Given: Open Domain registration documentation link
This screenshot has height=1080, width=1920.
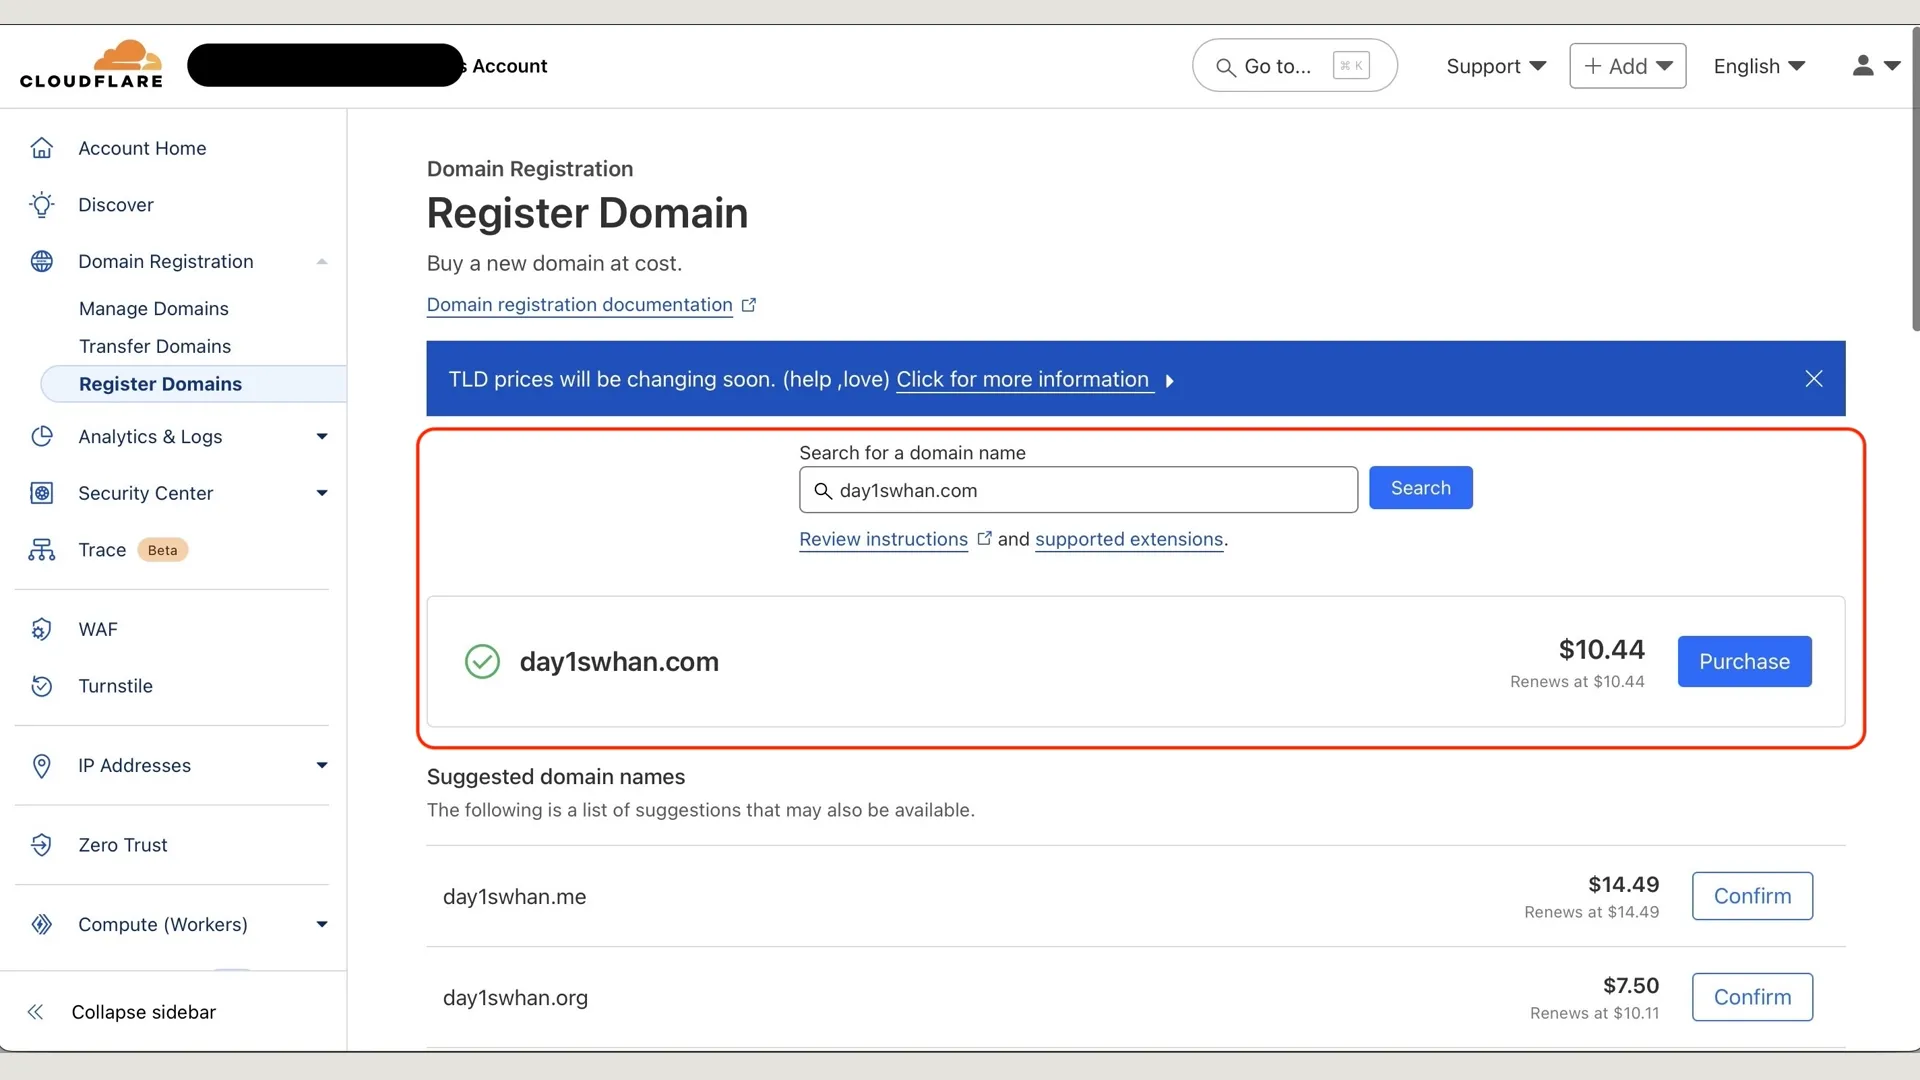Looking at the screenshot, I should coord(580,305).
